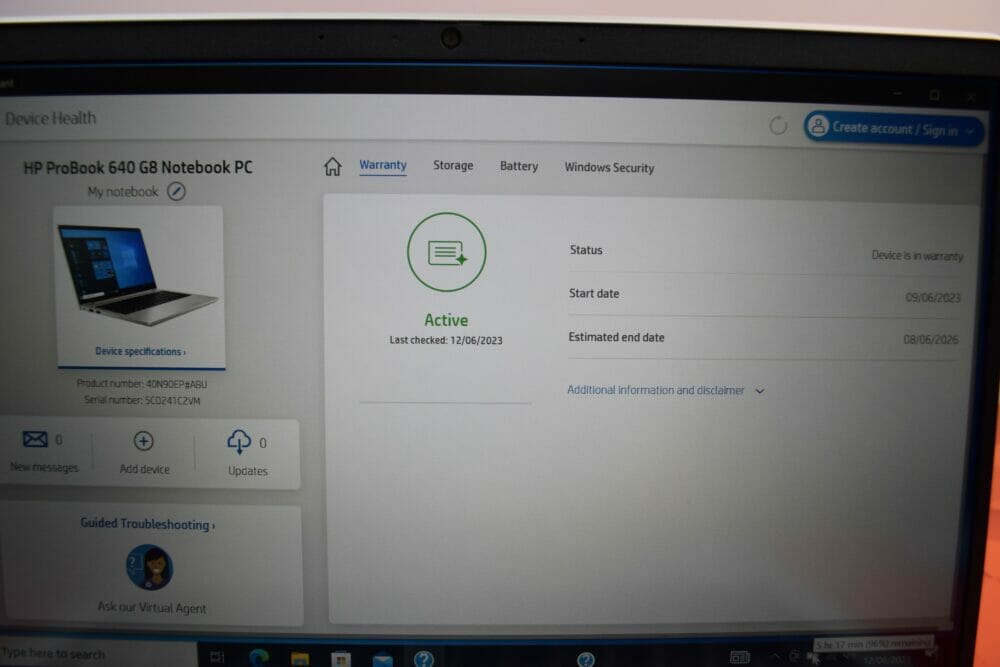Click the Add device label

(145, 469)
